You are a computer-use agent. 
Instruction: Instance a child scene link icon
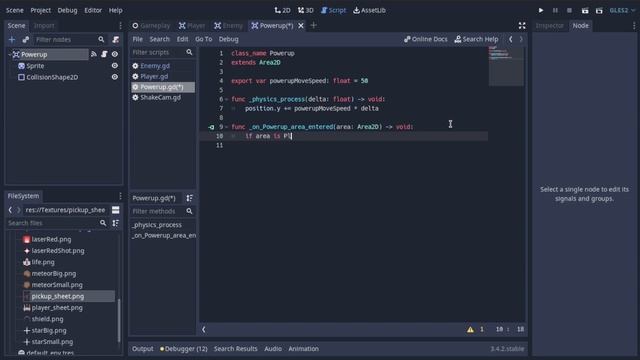26,40
